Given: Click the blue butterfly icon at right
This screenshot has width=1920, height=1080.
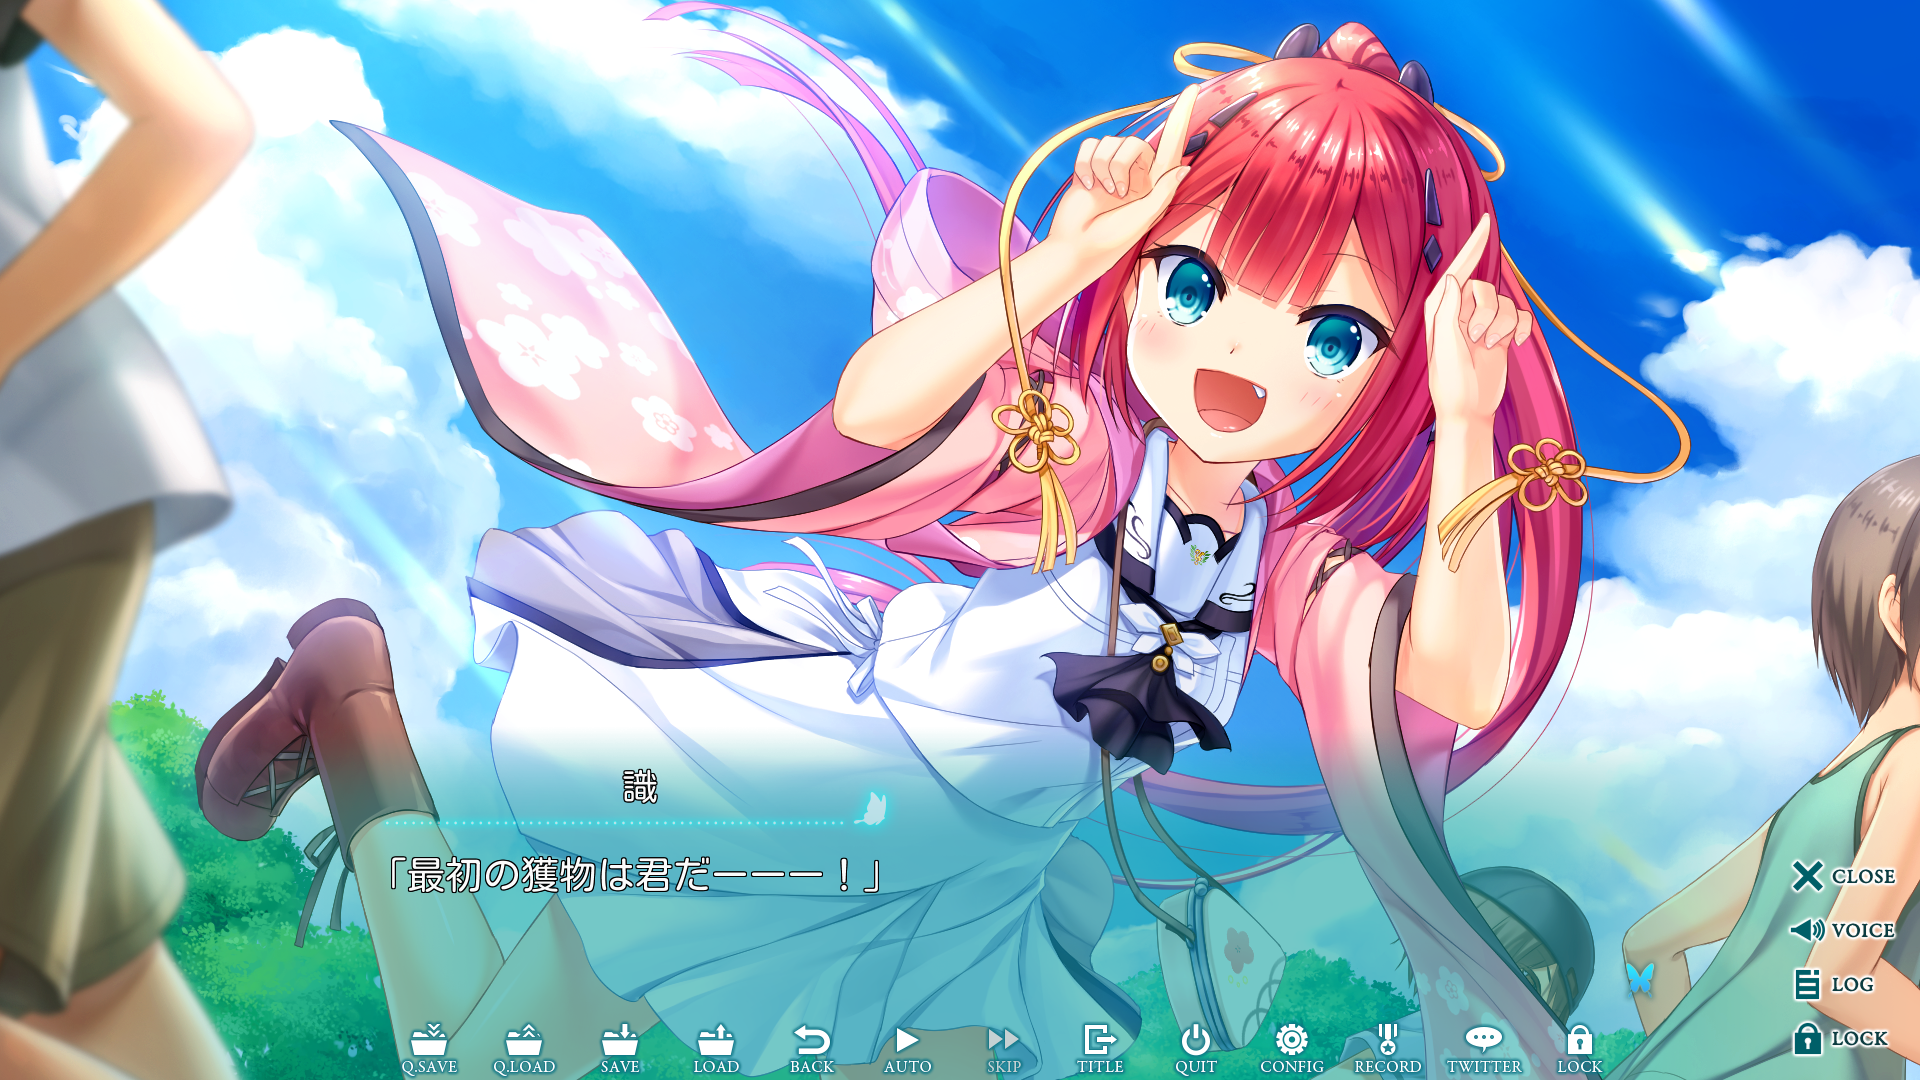Looking at the screenshot, I should point(1640,977).
